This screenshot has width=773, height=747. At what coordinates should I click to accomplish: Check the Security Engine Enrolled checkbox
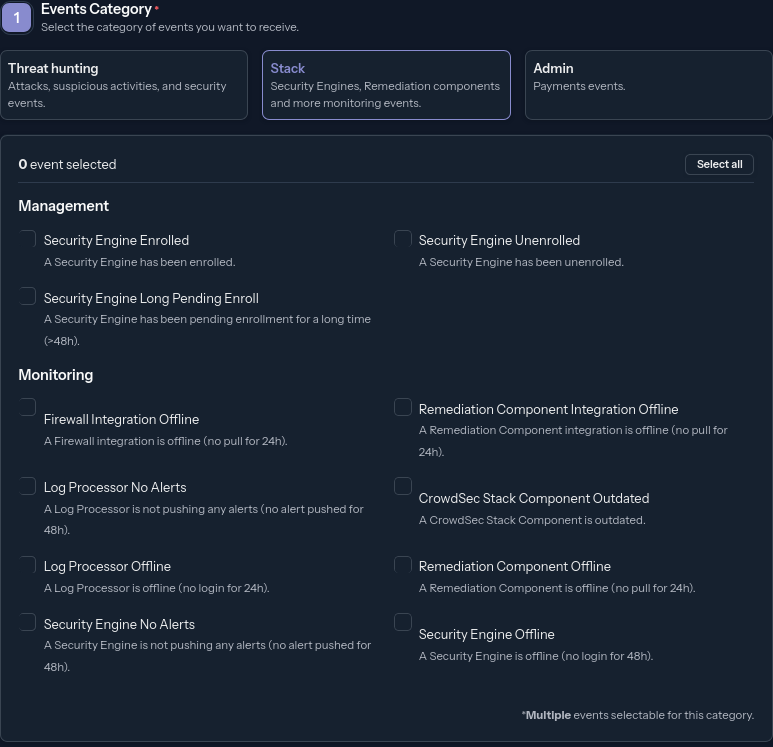(x=28, y=239)
